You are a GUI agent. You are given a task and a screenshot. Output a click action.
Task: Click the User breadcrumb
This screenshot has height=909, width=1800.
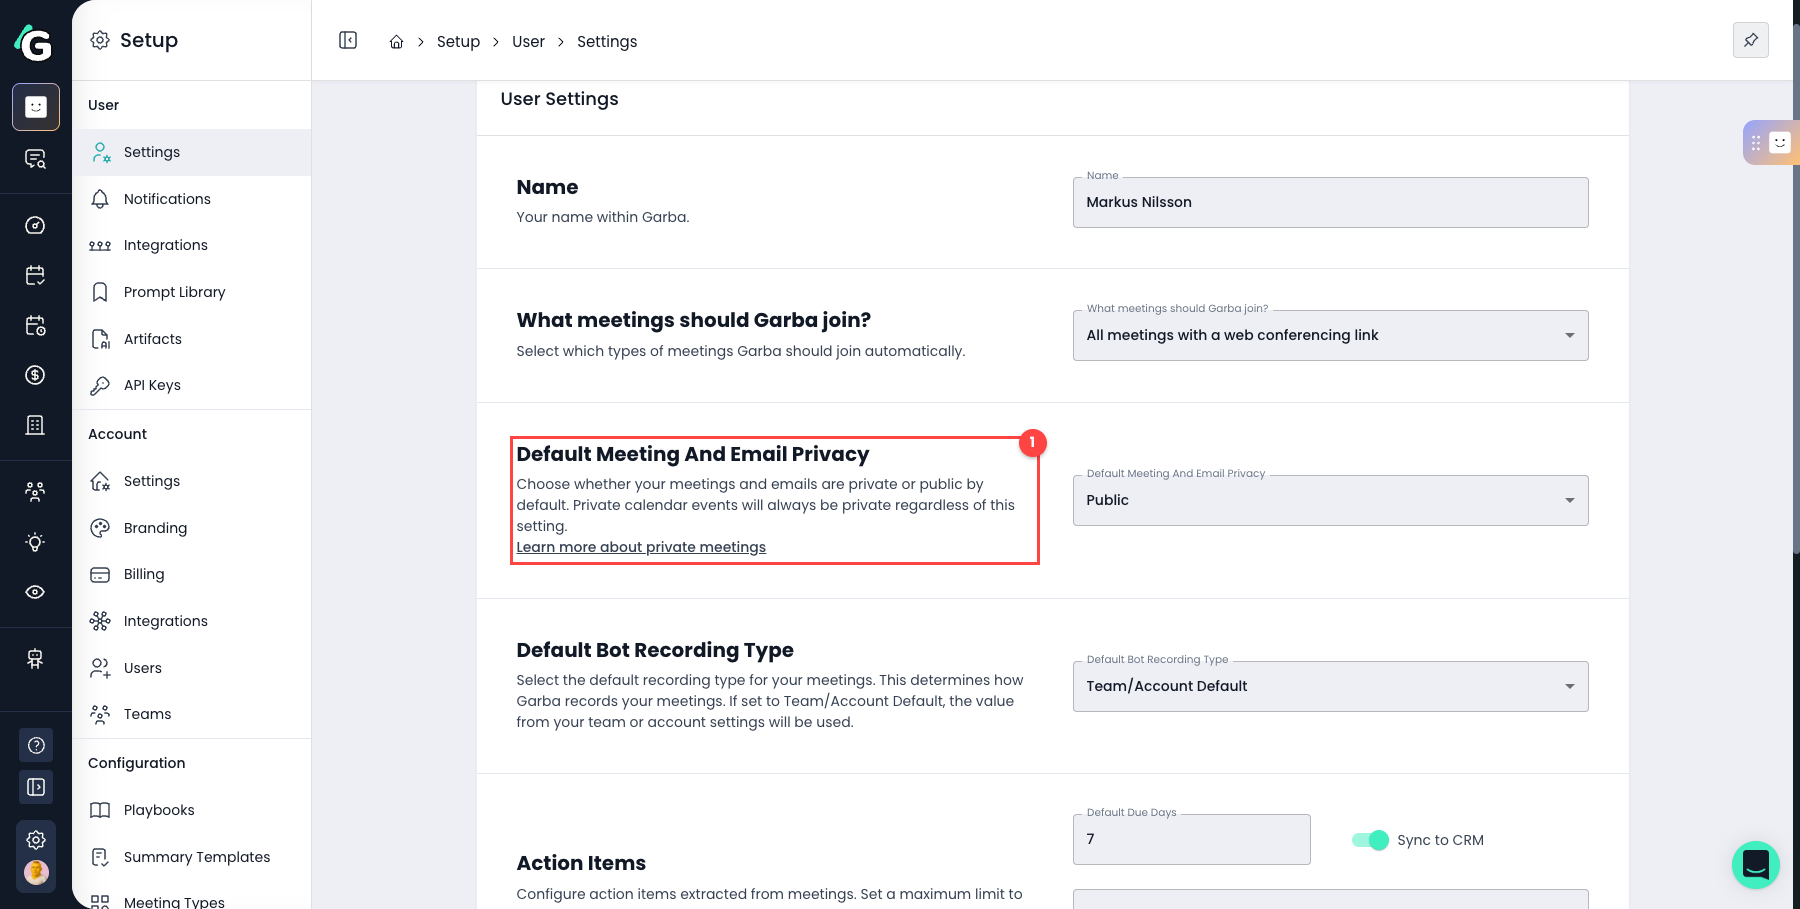(x=528, y=42)
